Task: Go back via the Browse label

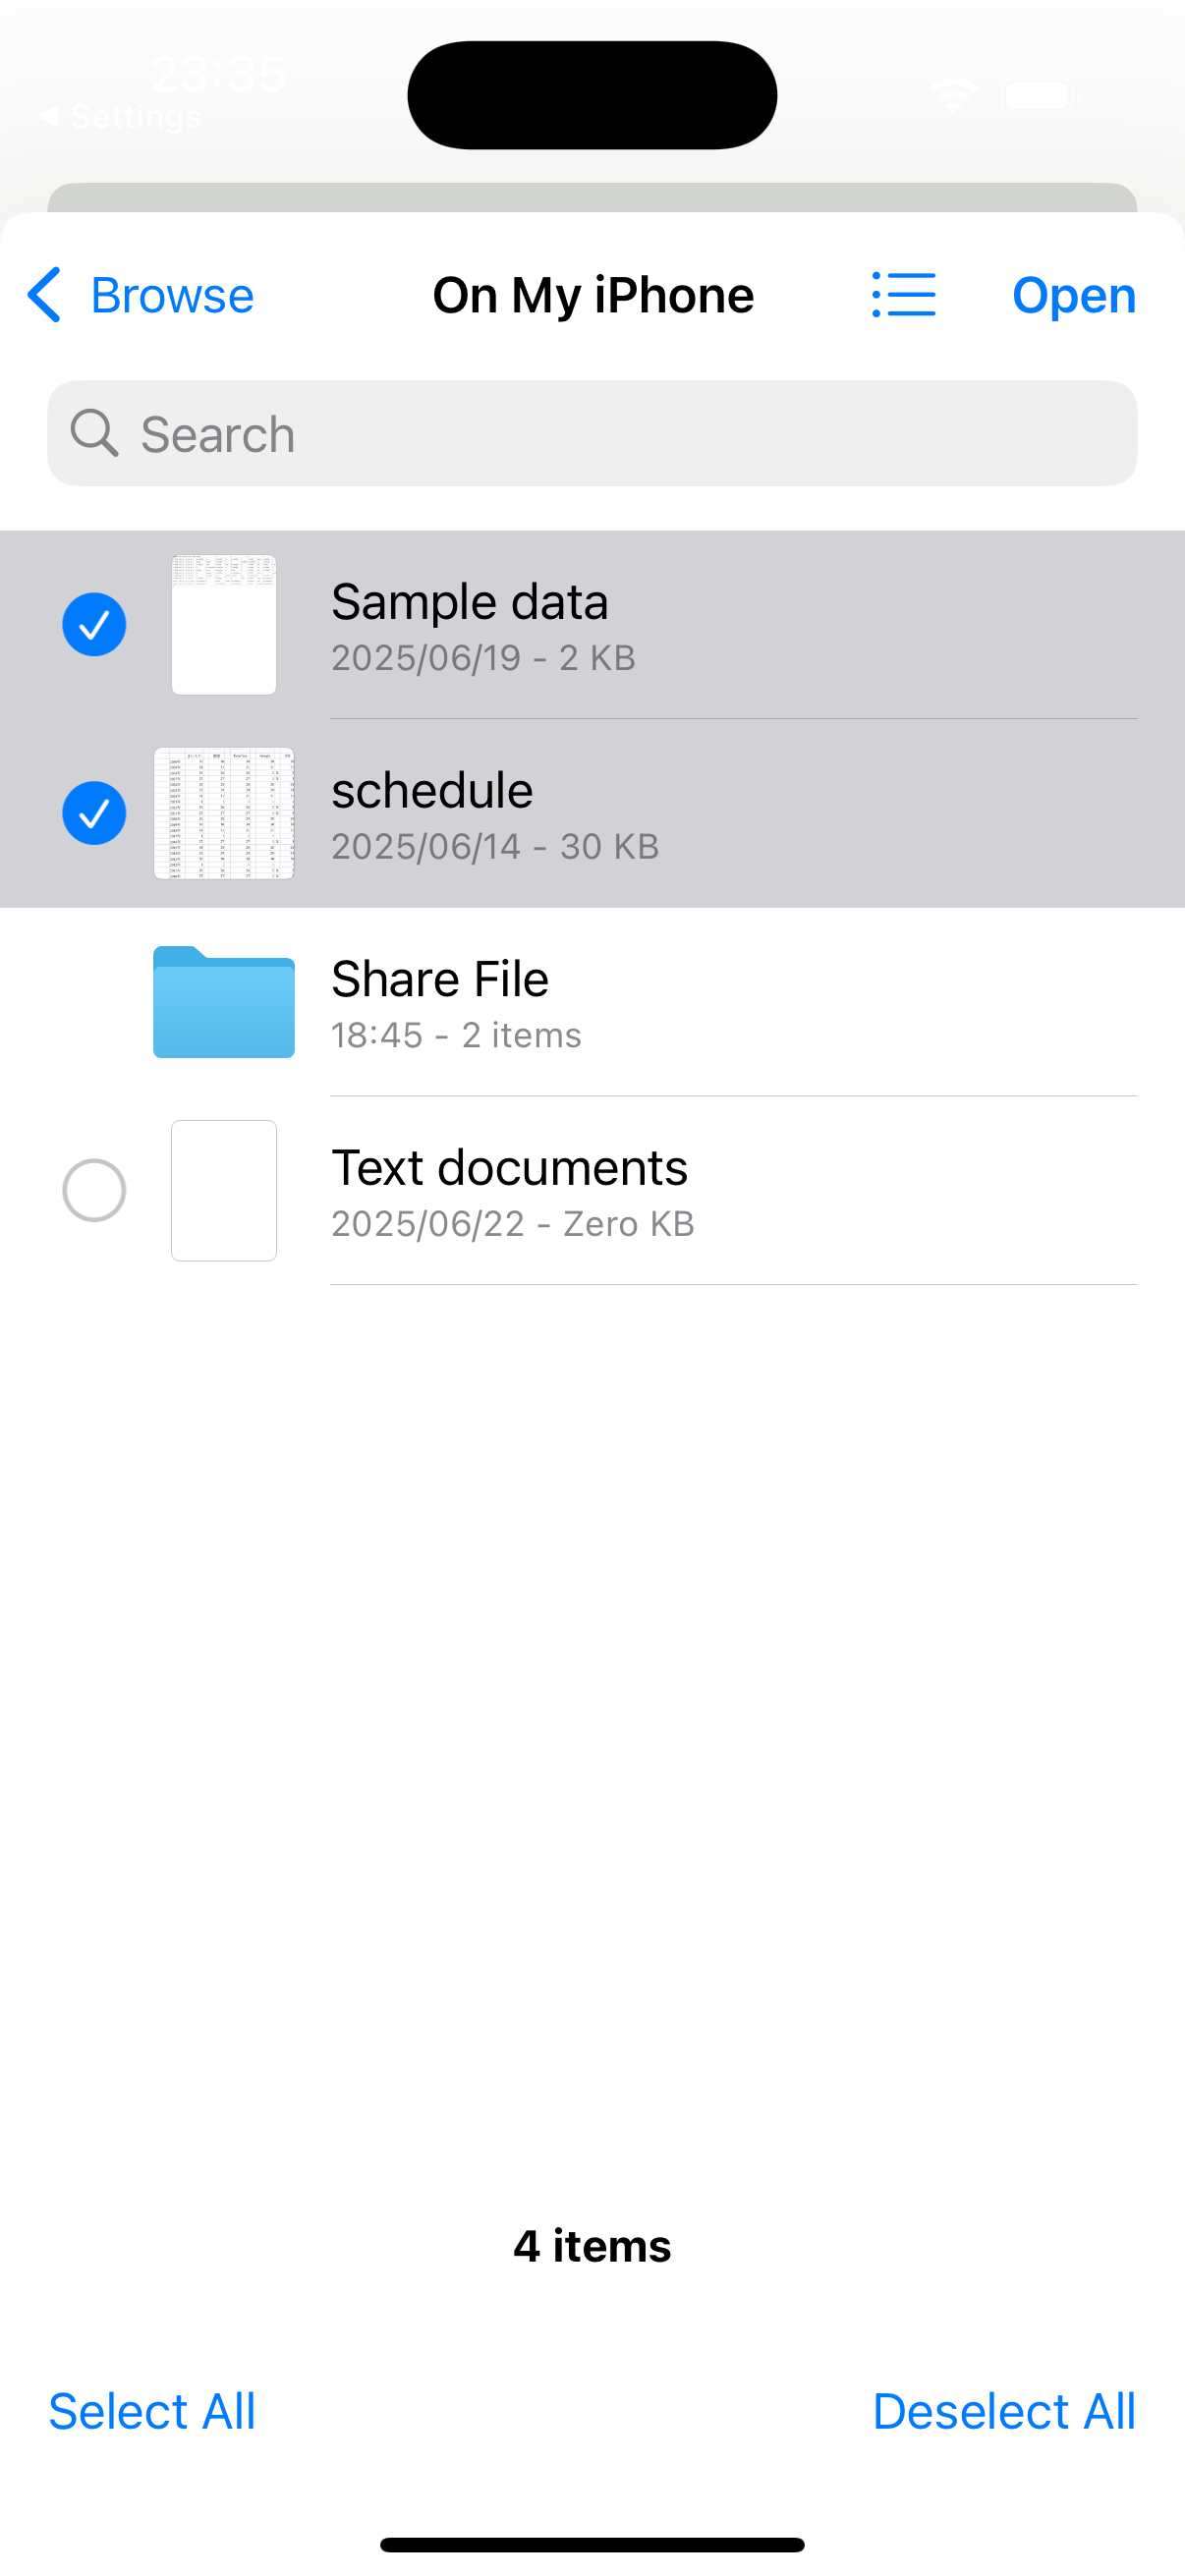Action: coord(172,295)
